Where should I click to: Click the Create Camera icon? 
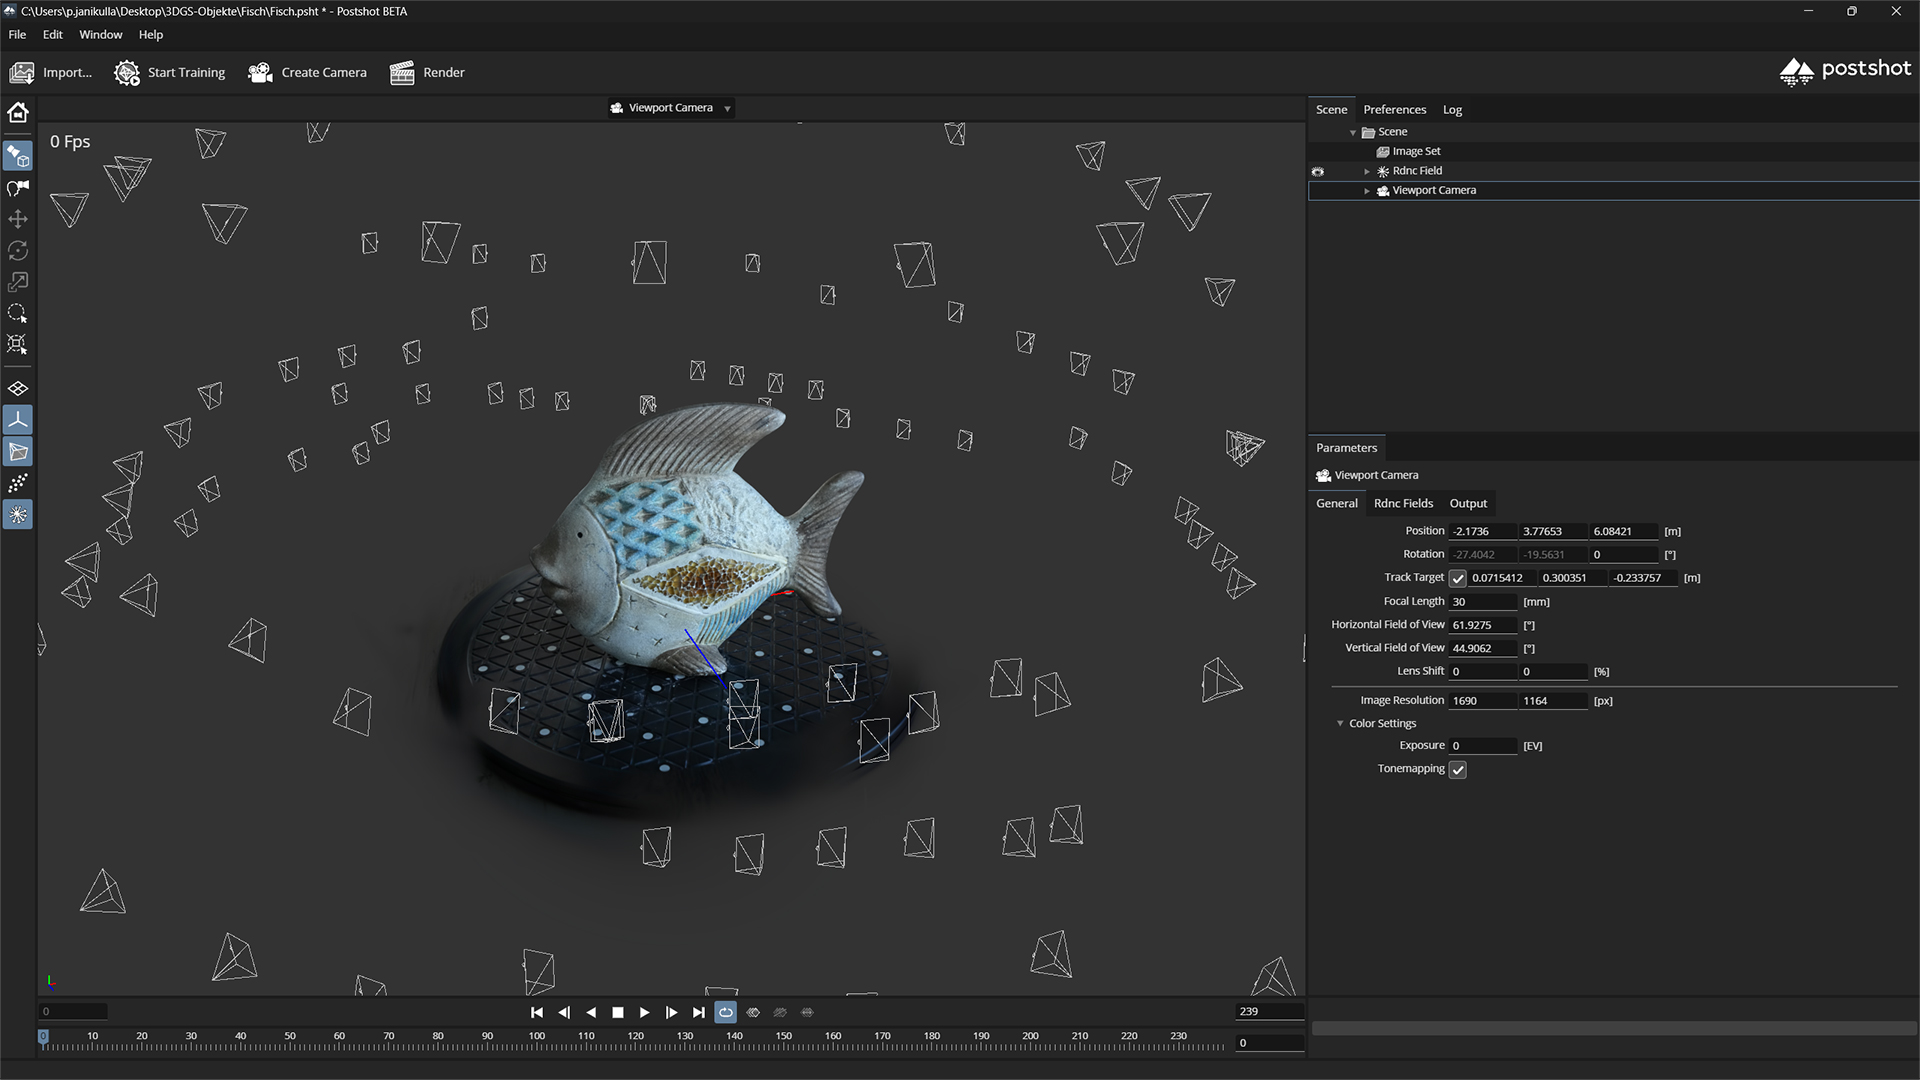(x=260, y=73)
